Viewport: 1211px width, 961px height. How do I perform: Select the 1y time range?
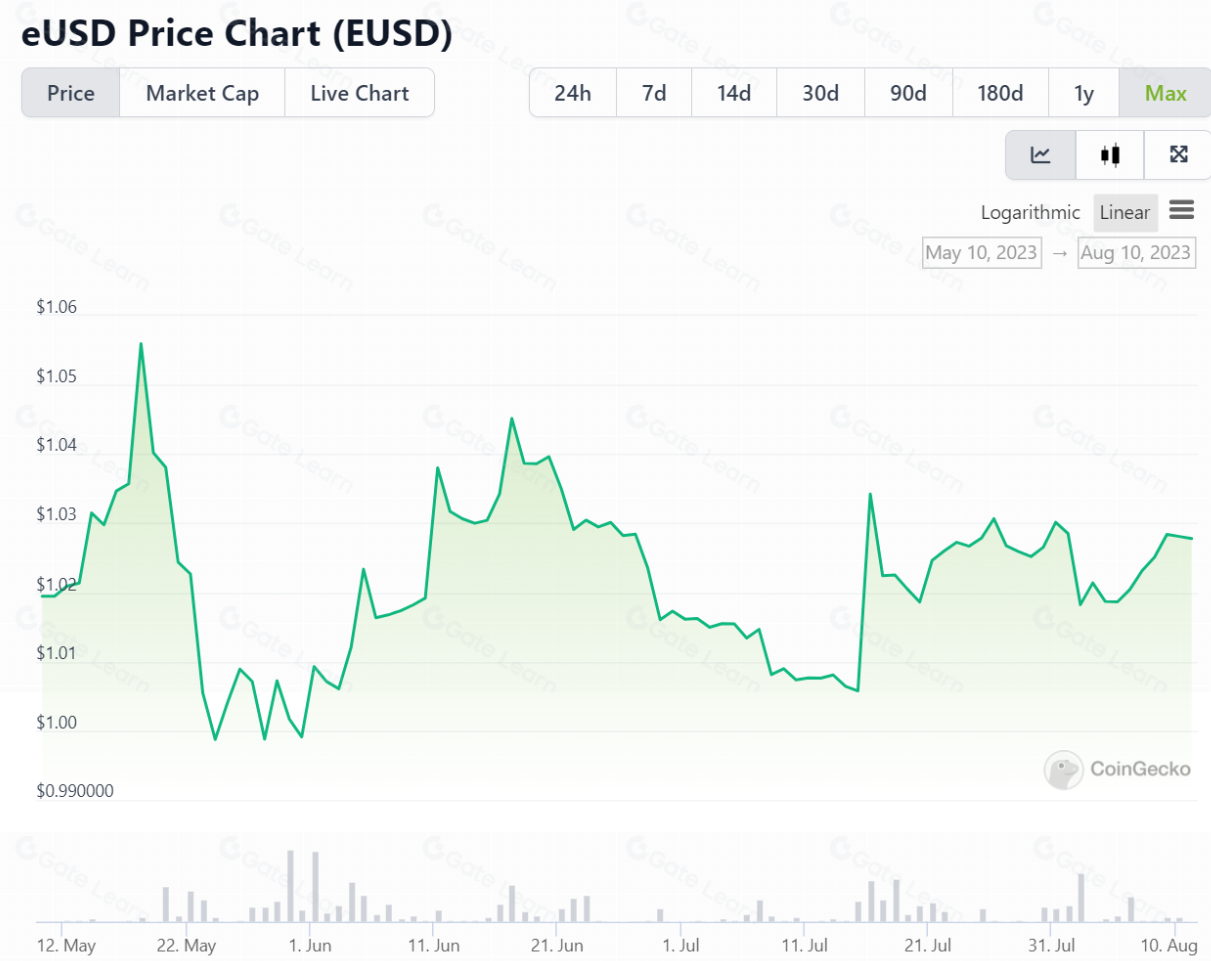click(1084, 94)
